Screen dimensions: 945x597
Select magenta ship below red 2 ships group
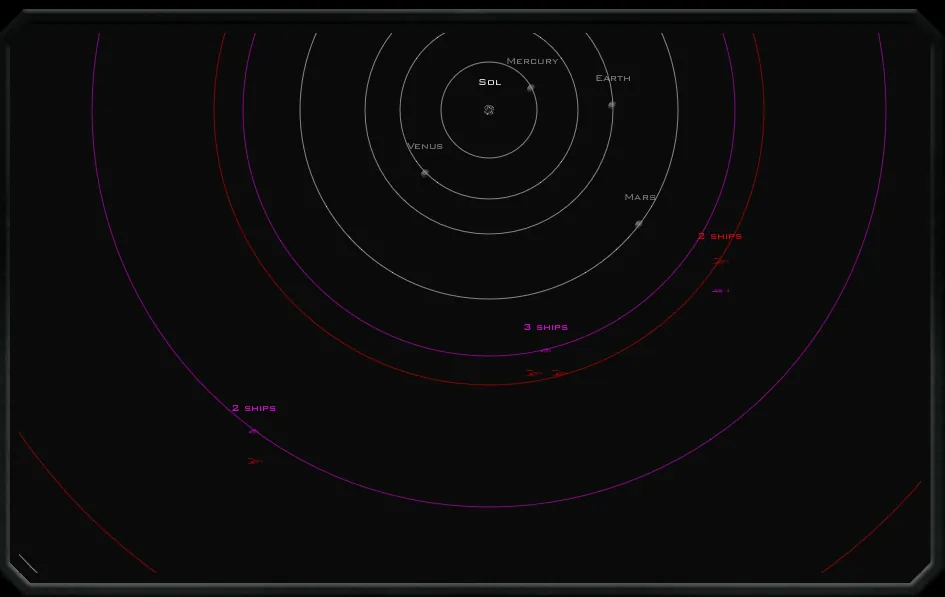pos(720,291)
